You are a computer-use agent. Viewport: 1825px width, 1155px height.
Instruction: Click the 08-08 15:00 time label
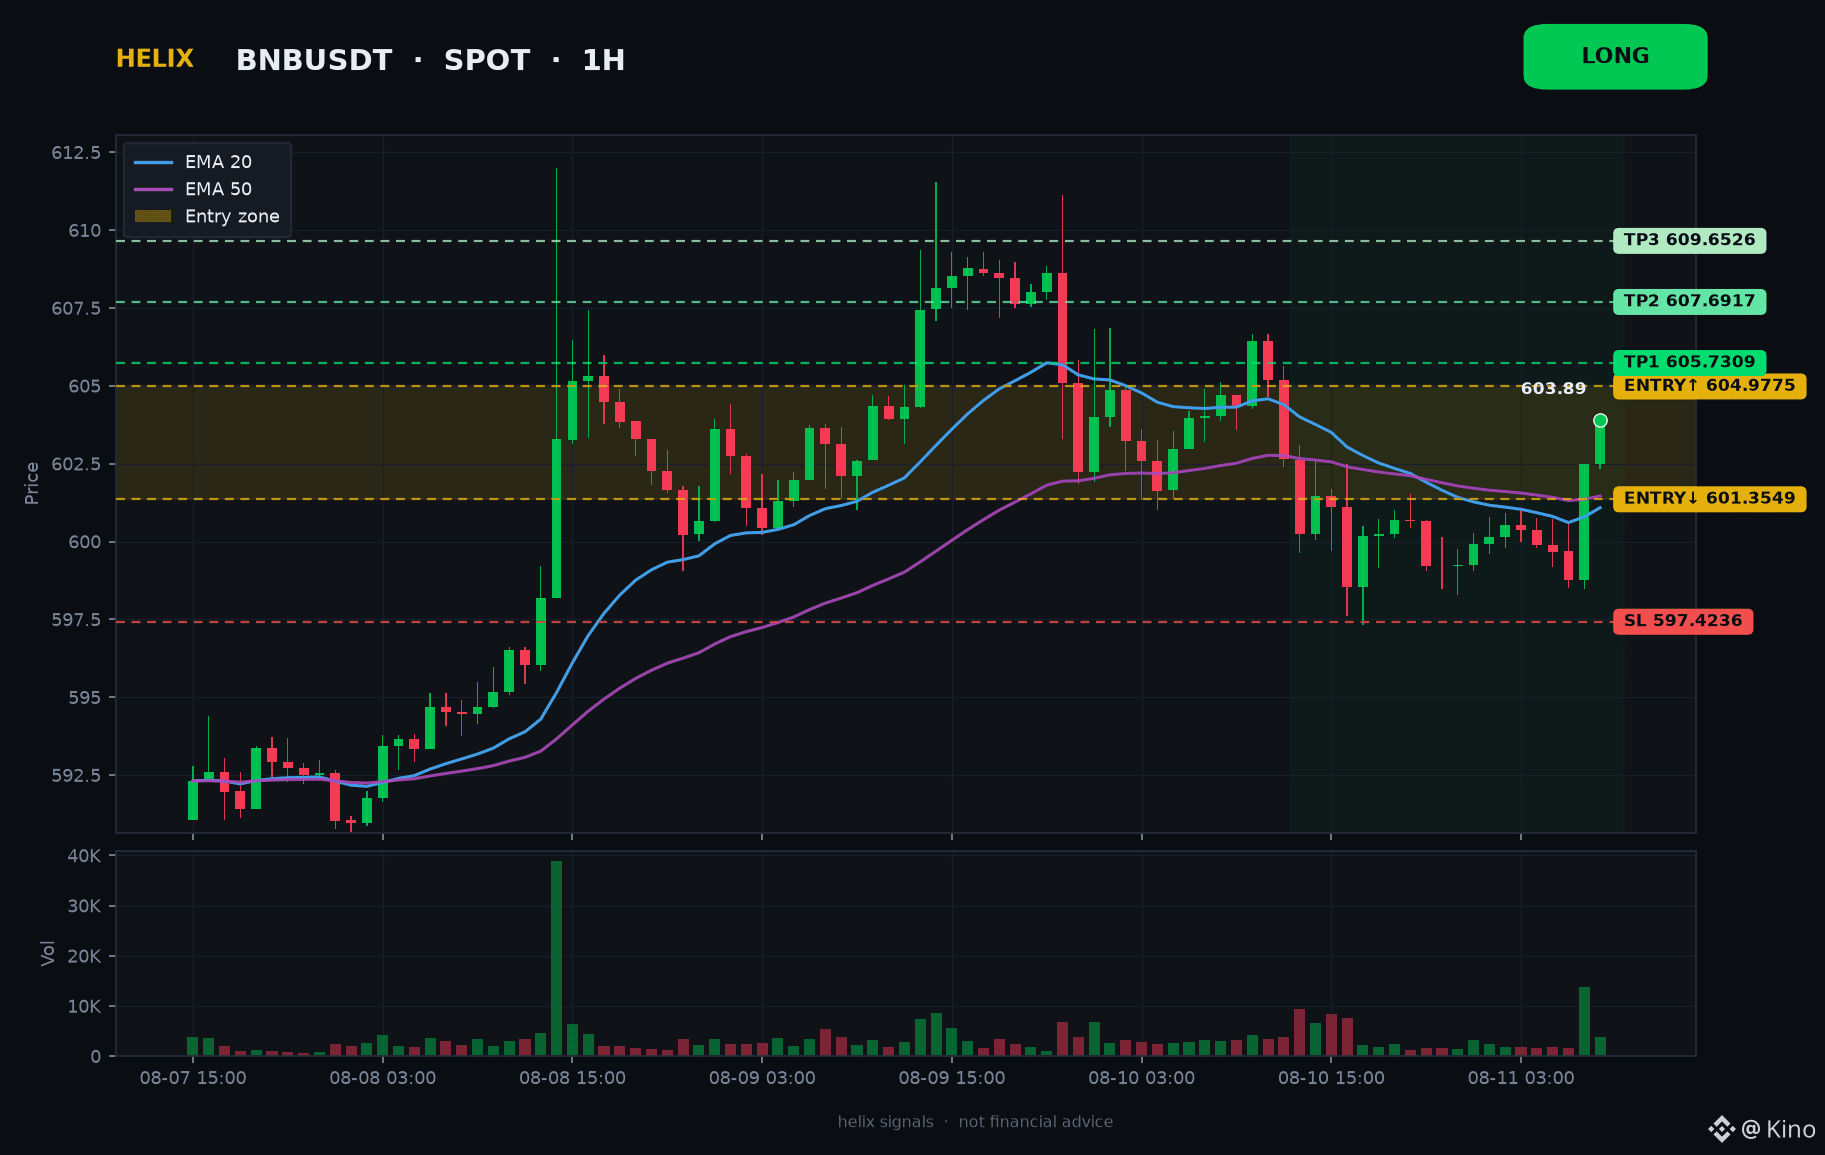[x=572, y=1078]
